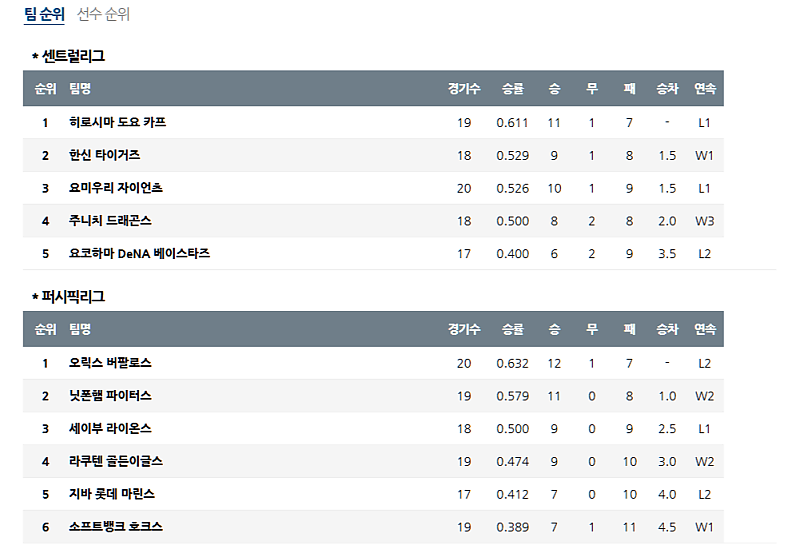Click 연속 header in 퍼시픽리그 table

(x=705, y=329)
